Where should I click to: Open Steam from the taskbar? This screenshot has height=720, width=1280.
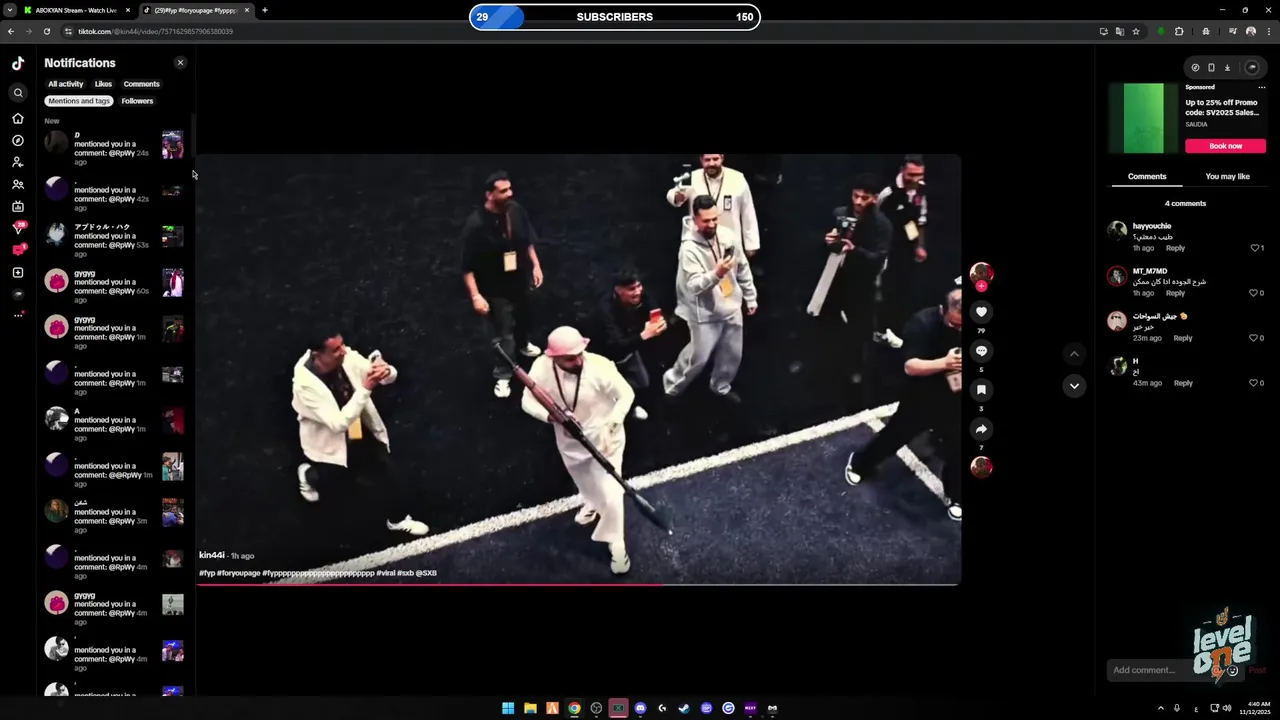coord(684,708)
